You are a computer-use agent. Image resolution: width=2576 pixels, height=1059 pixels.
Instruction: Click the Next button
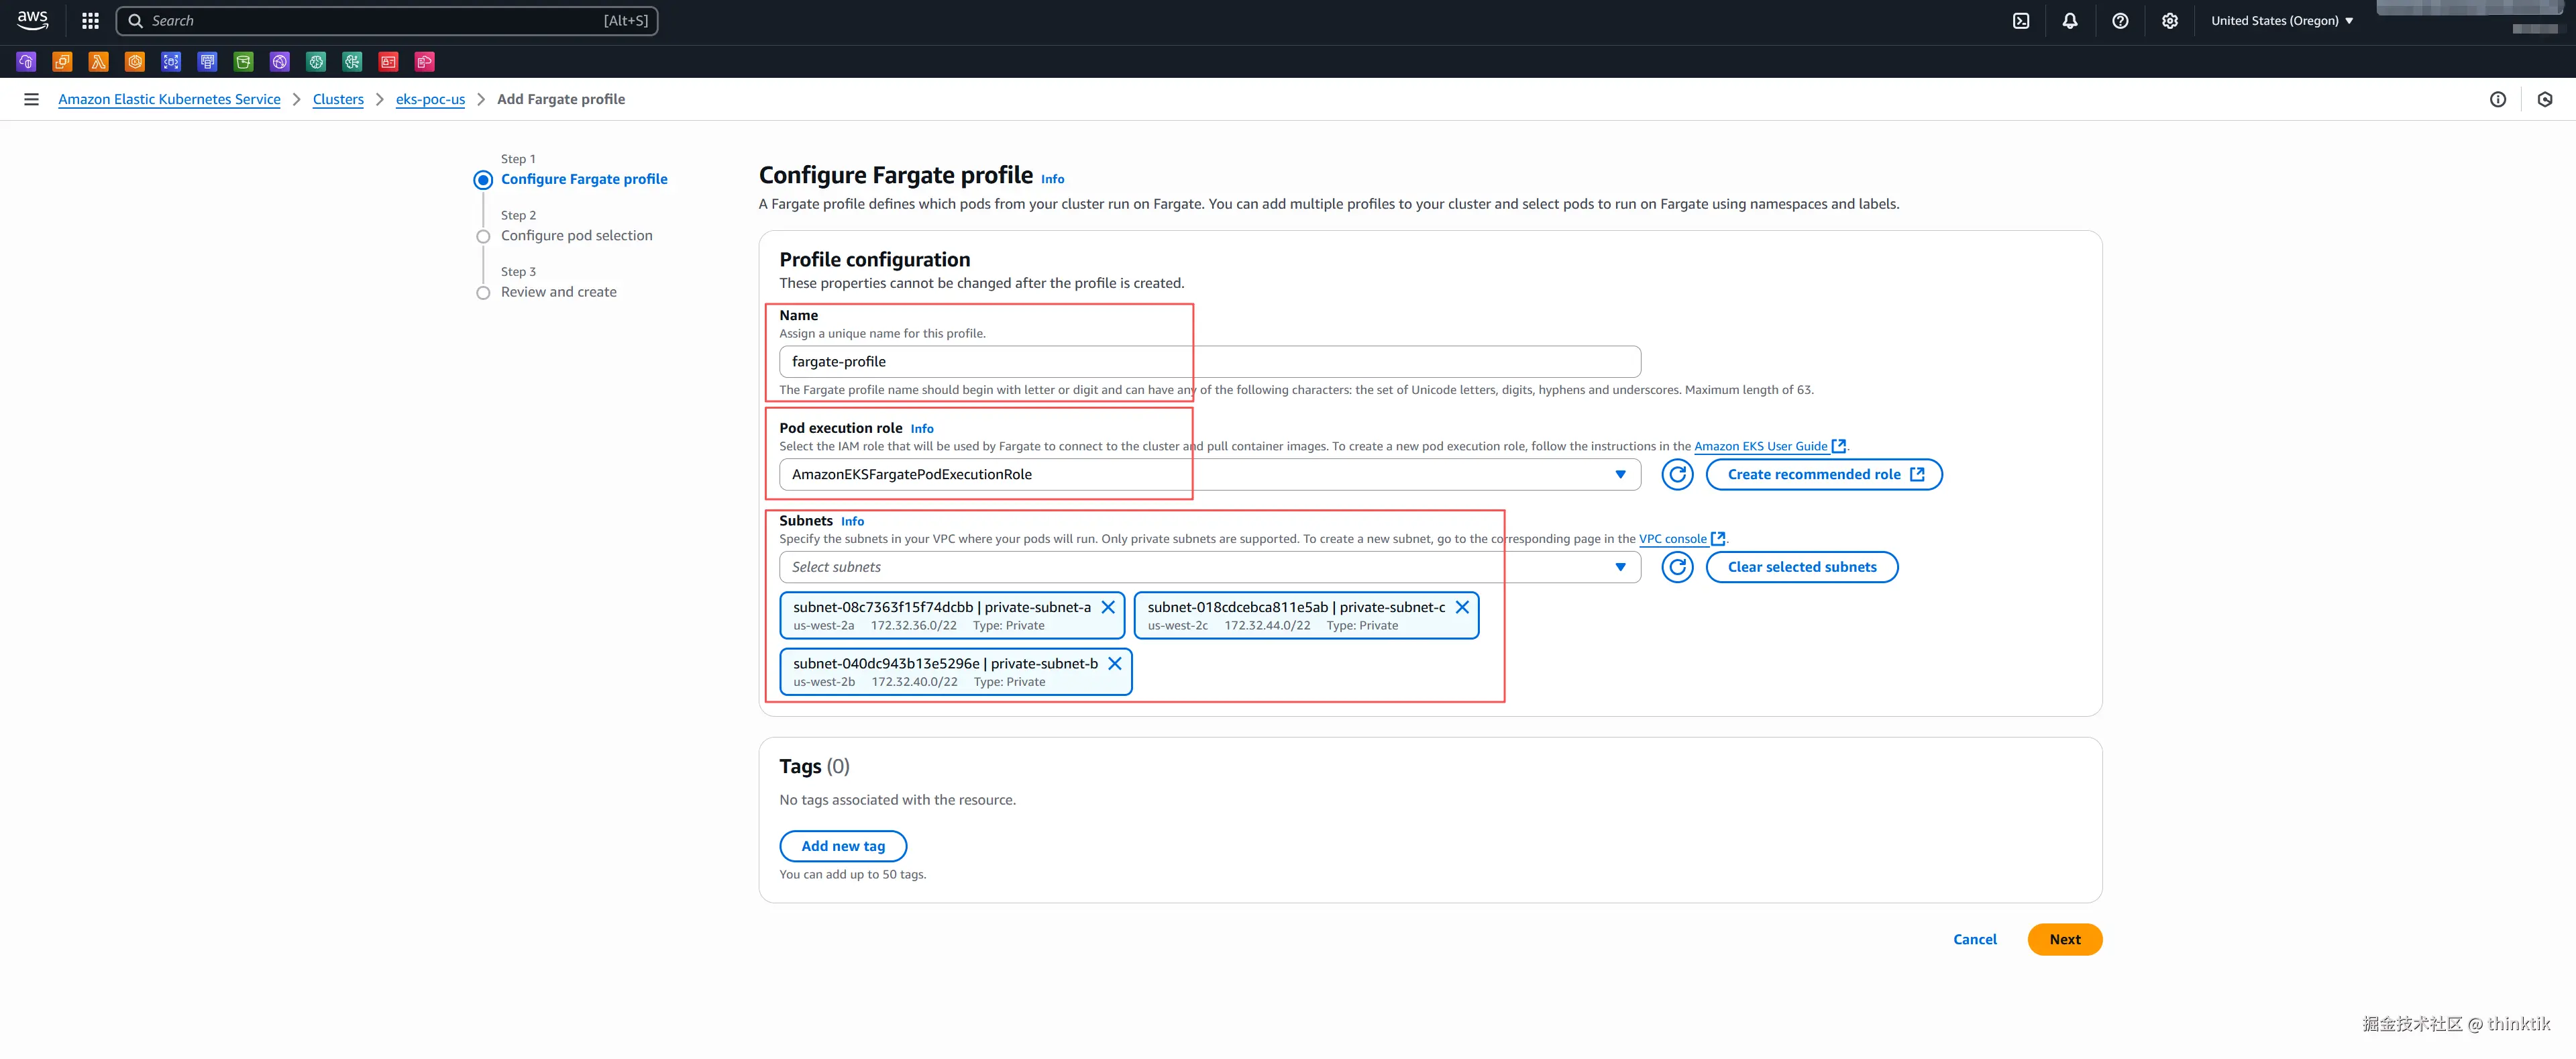click(2064, 939)
